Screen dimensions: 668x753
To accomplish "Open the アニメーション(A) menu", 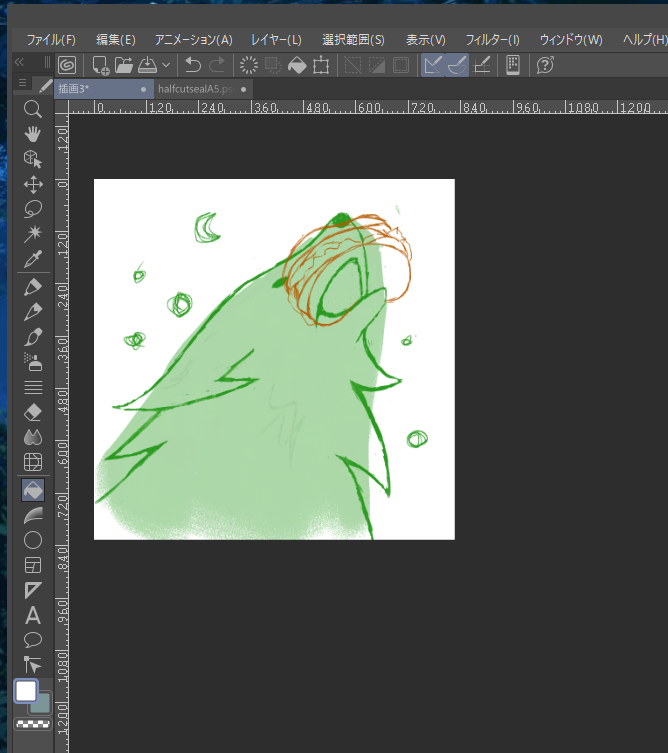I will pyautogui.click(x=194, y=39).
